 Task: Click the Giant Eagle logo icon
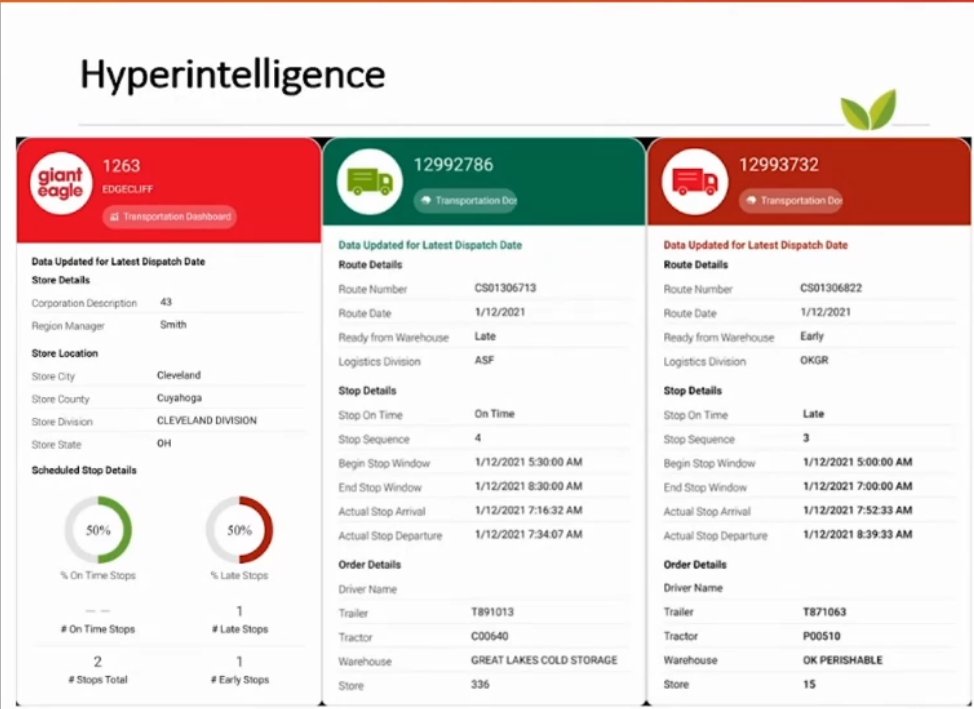coord(61,183)
